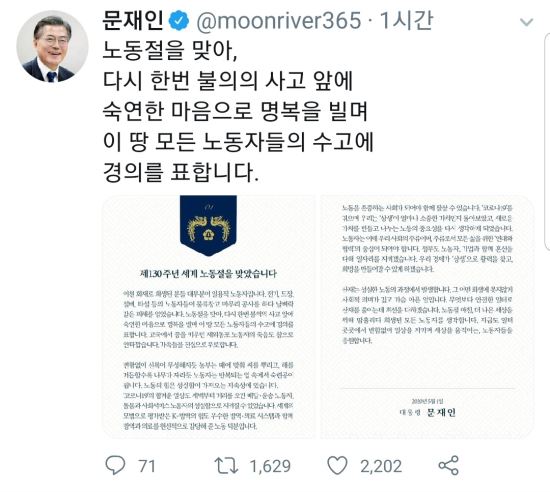This screenshot has width=550, height=492.
Task: View the left attached letter image
Action: coord(209,316)
